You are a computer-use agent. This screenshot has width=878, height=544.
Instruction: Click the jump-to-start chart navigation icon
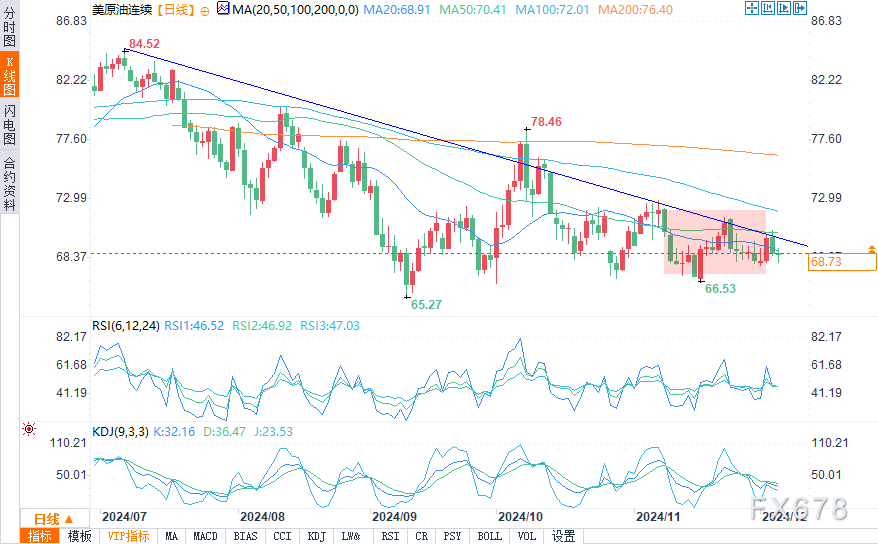pyautogui.click(x=768, y=8)
